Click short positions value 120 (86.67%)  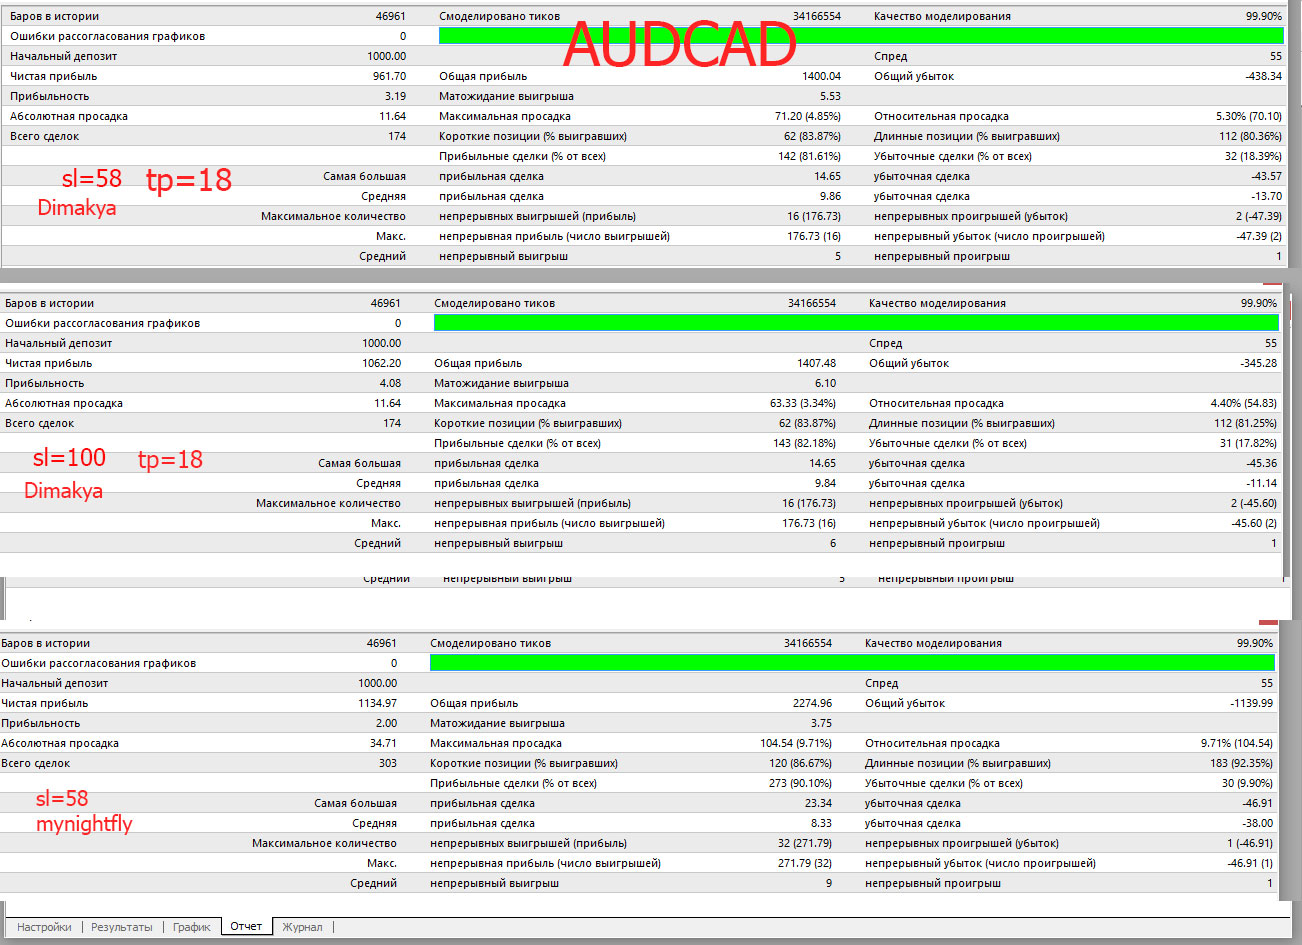point(800,763)
